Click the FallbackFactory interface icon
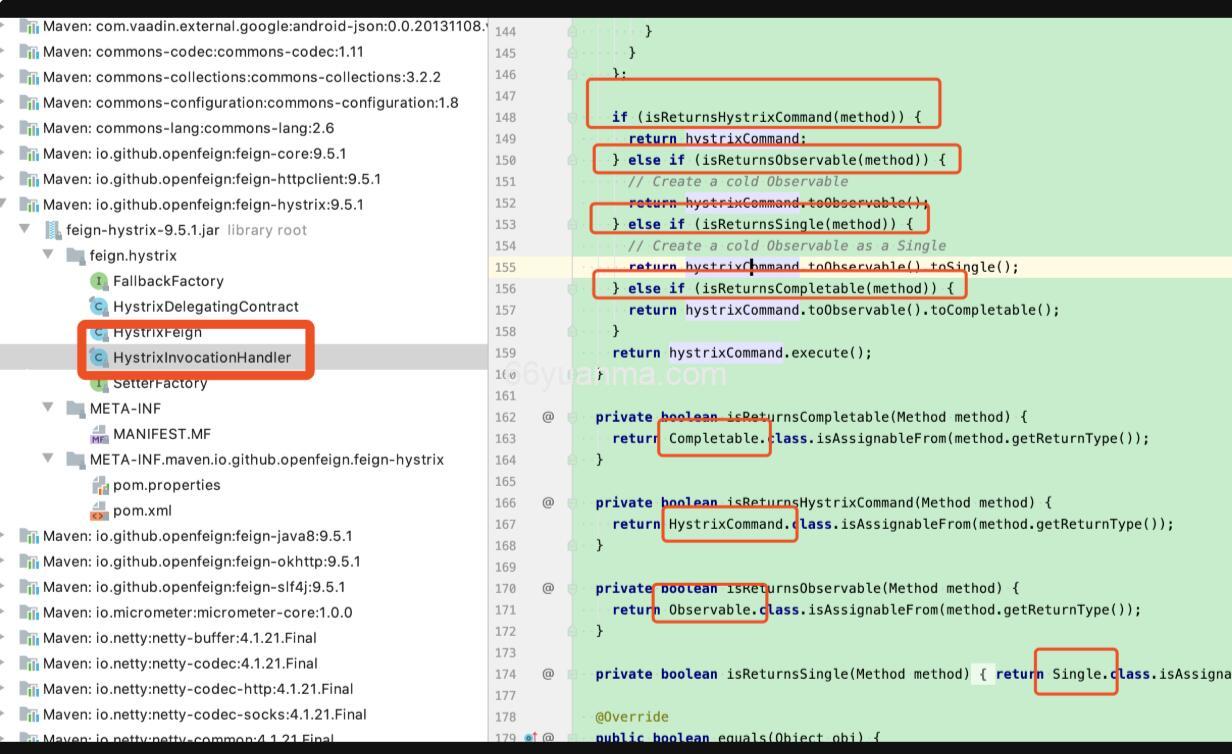The width and height of the screenshot is (1232, 754). [x=99, y=281]
